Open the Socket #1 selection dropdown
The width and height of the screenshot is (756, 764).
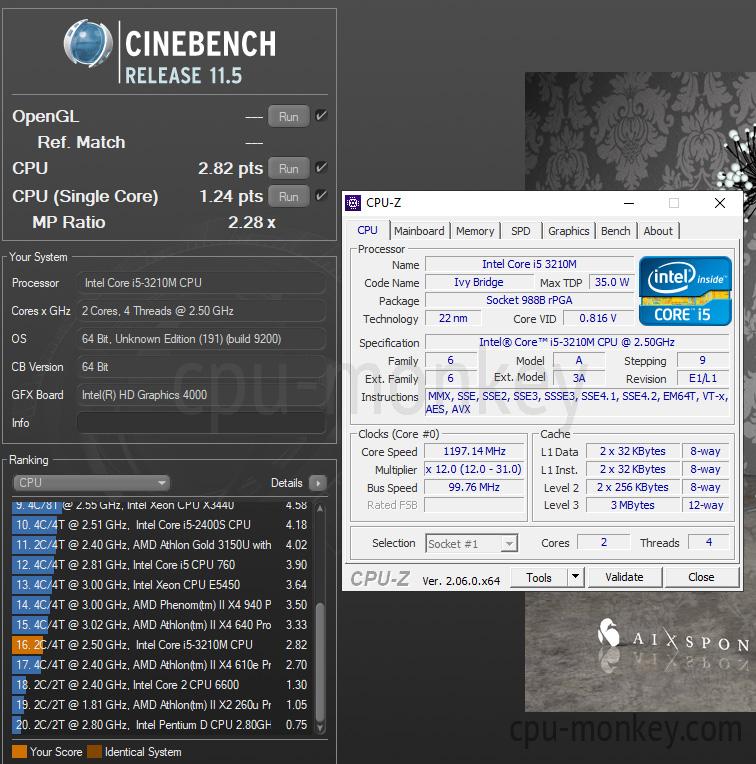point(472,543)
